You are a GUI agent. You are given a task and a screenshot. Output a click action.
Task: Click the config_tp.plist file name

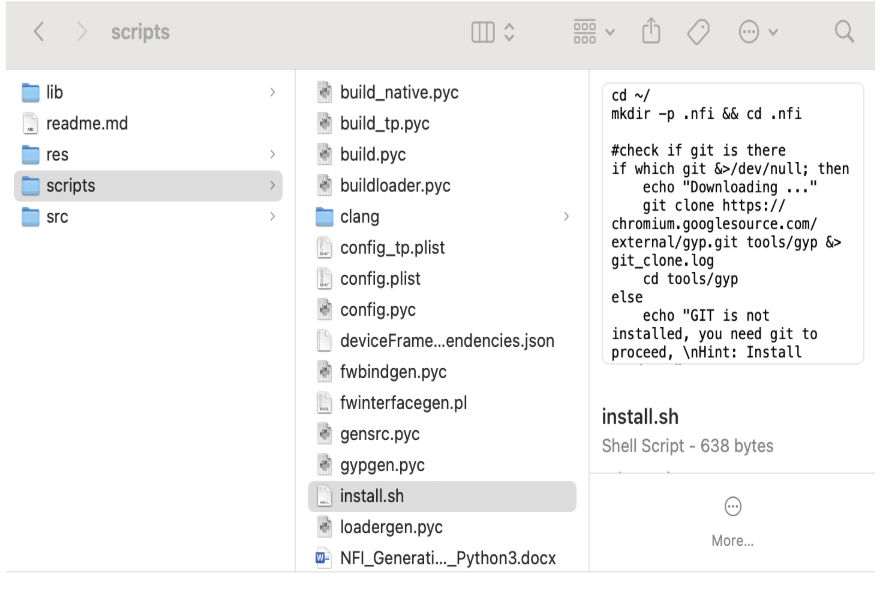(393, 248)
